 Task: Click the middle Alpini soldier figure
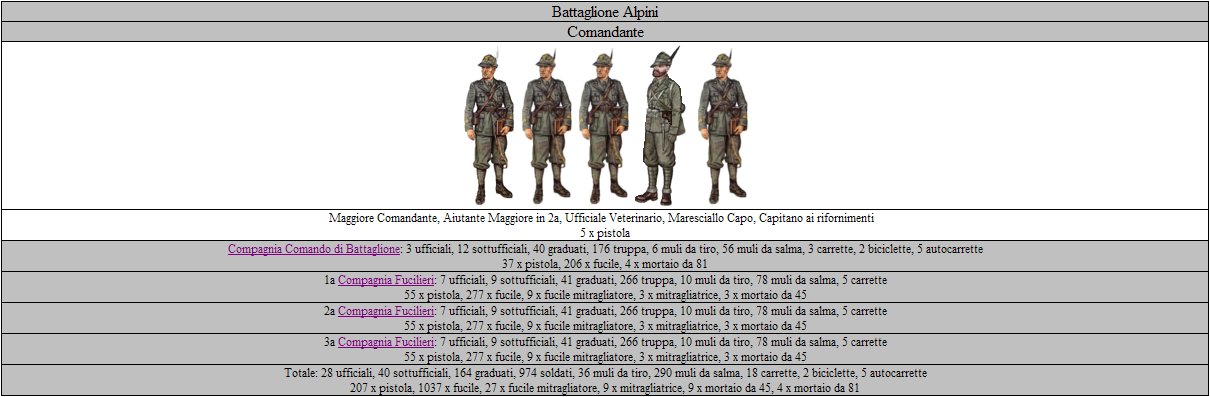[x=604, y=127]
